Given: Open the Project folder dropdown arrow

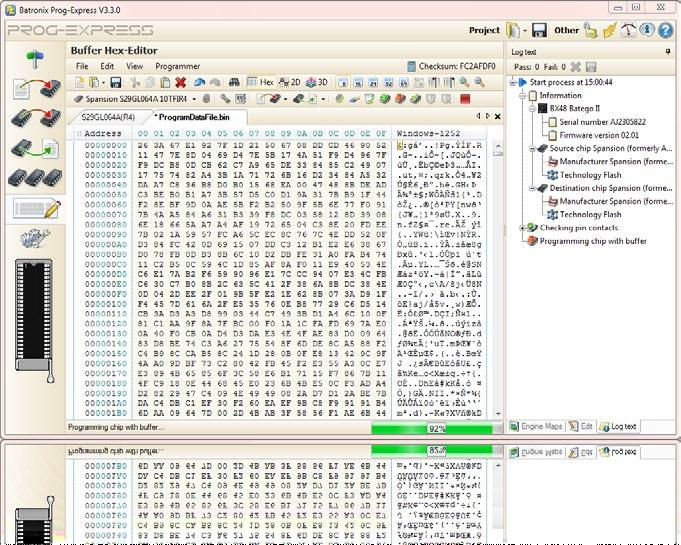Looking at the screenshot, I should (525, 31).
